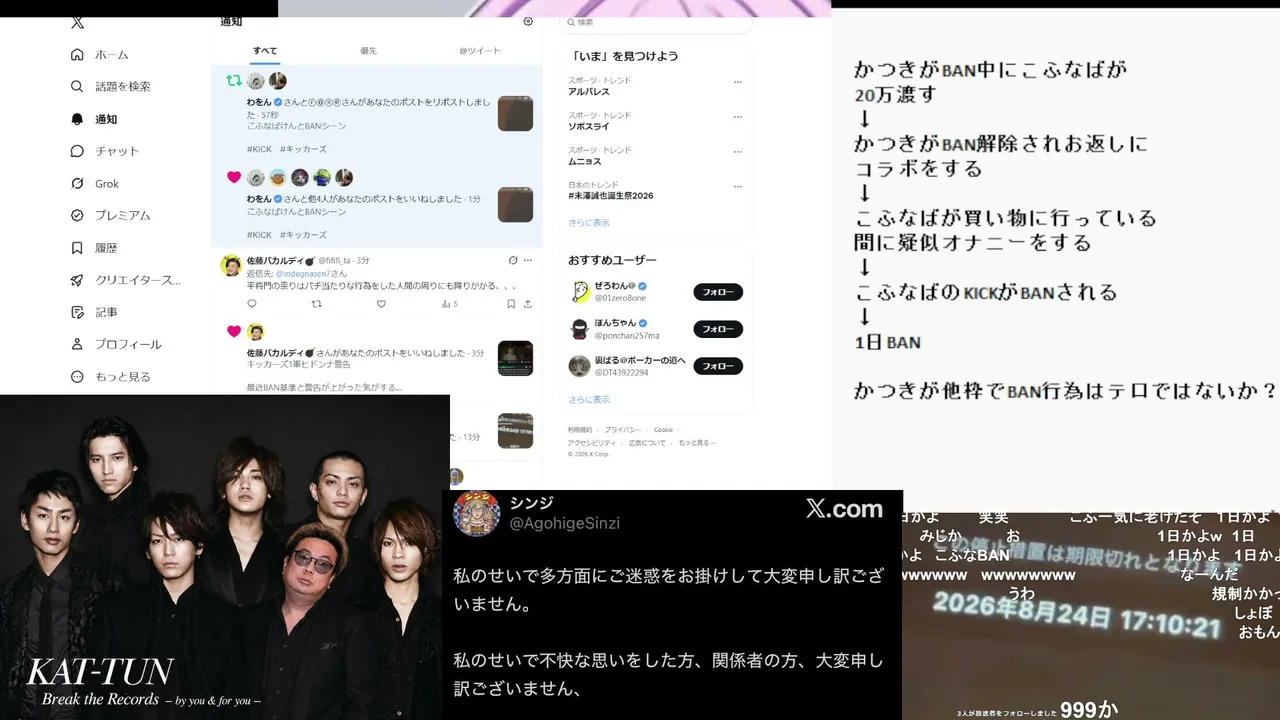Click the 検索 search box on X

tap(655, 22)
